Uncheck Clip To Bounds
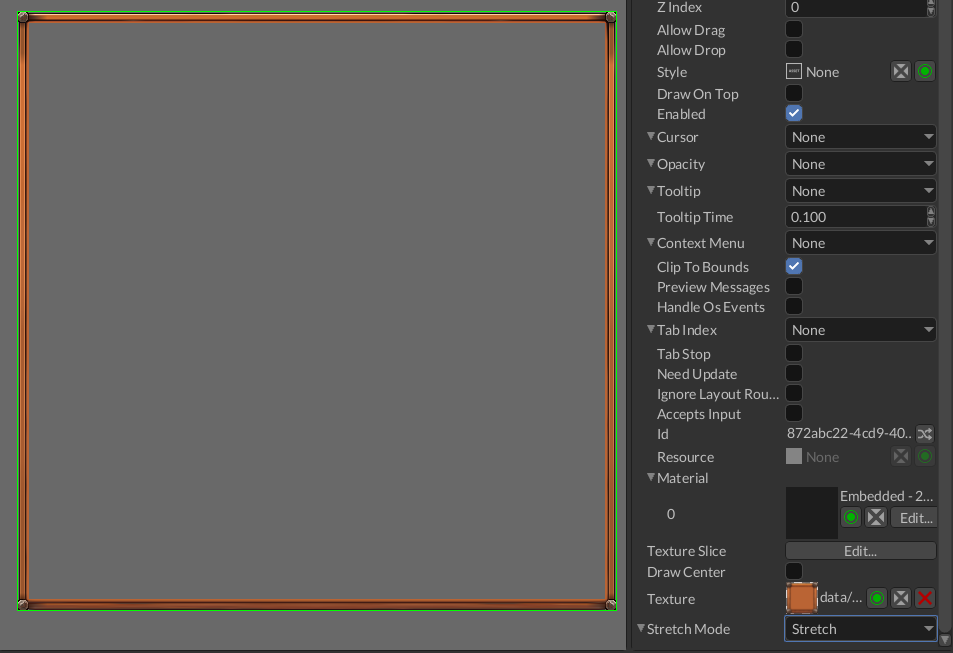Viewport: 953px width, 653px height. pyautogui.click(x=794, y=267)
